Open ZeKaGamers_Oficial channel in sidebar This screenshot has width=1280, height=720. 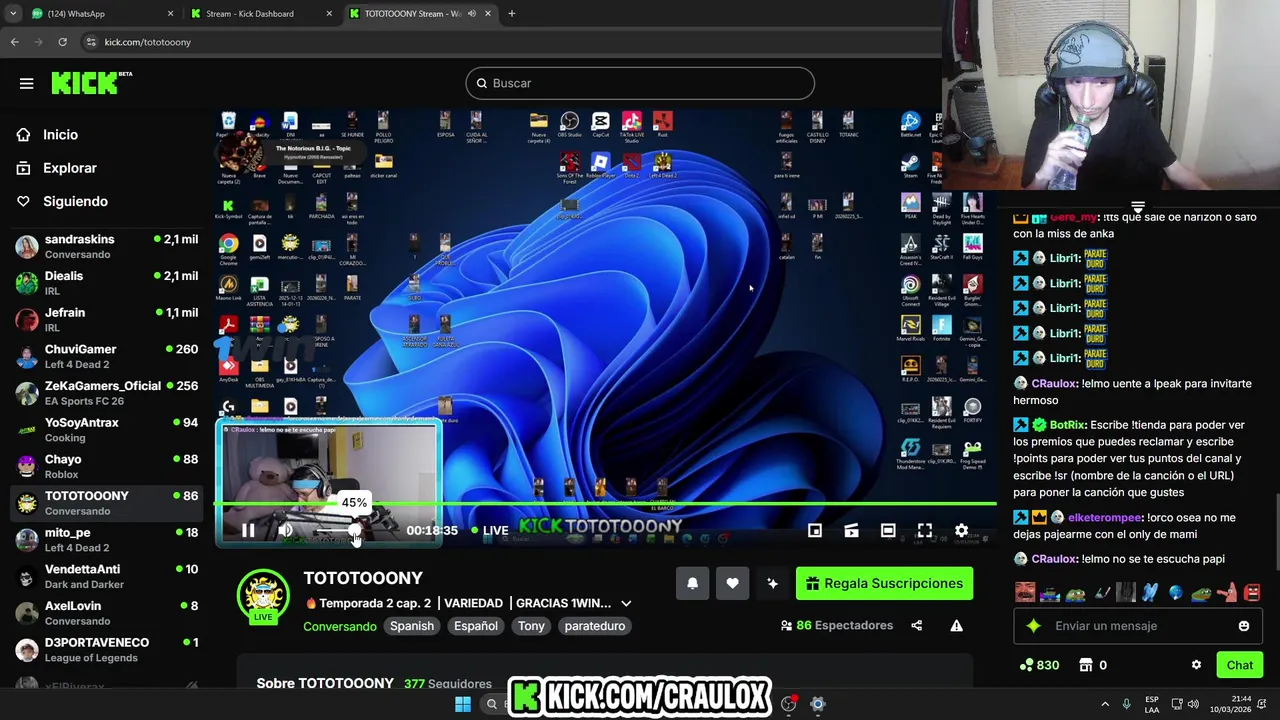point(106,393)
